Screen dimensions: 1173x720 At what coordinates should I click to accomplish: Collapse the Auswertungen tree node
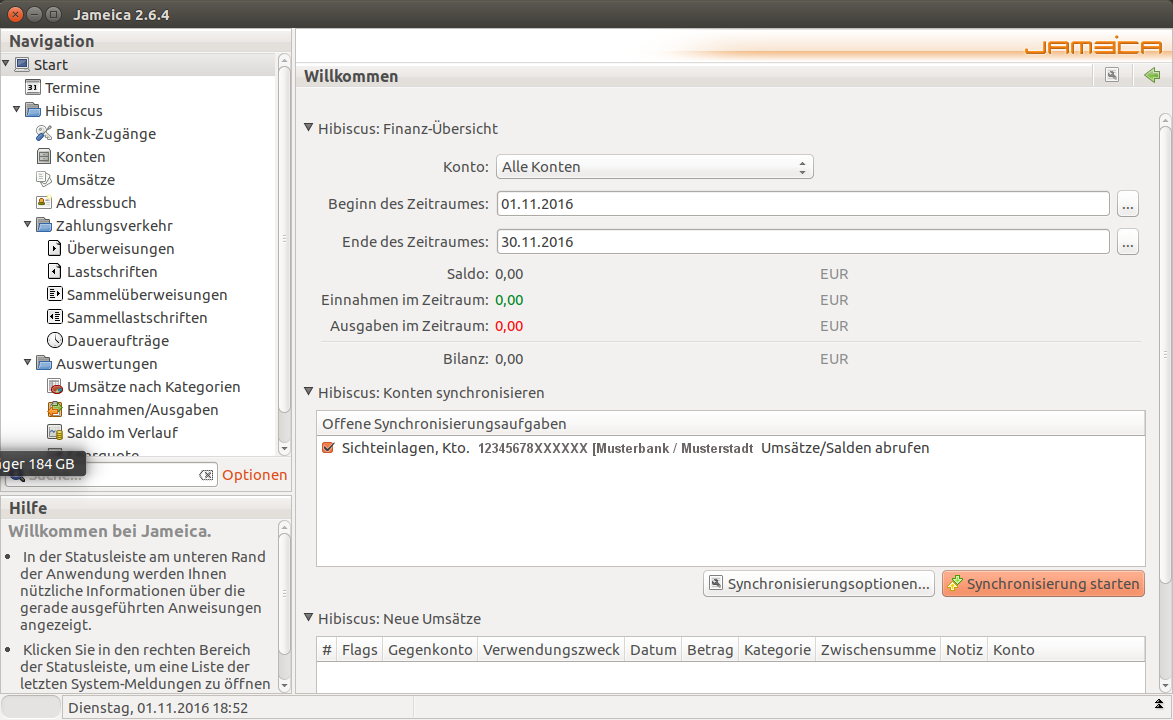point(28,362)
